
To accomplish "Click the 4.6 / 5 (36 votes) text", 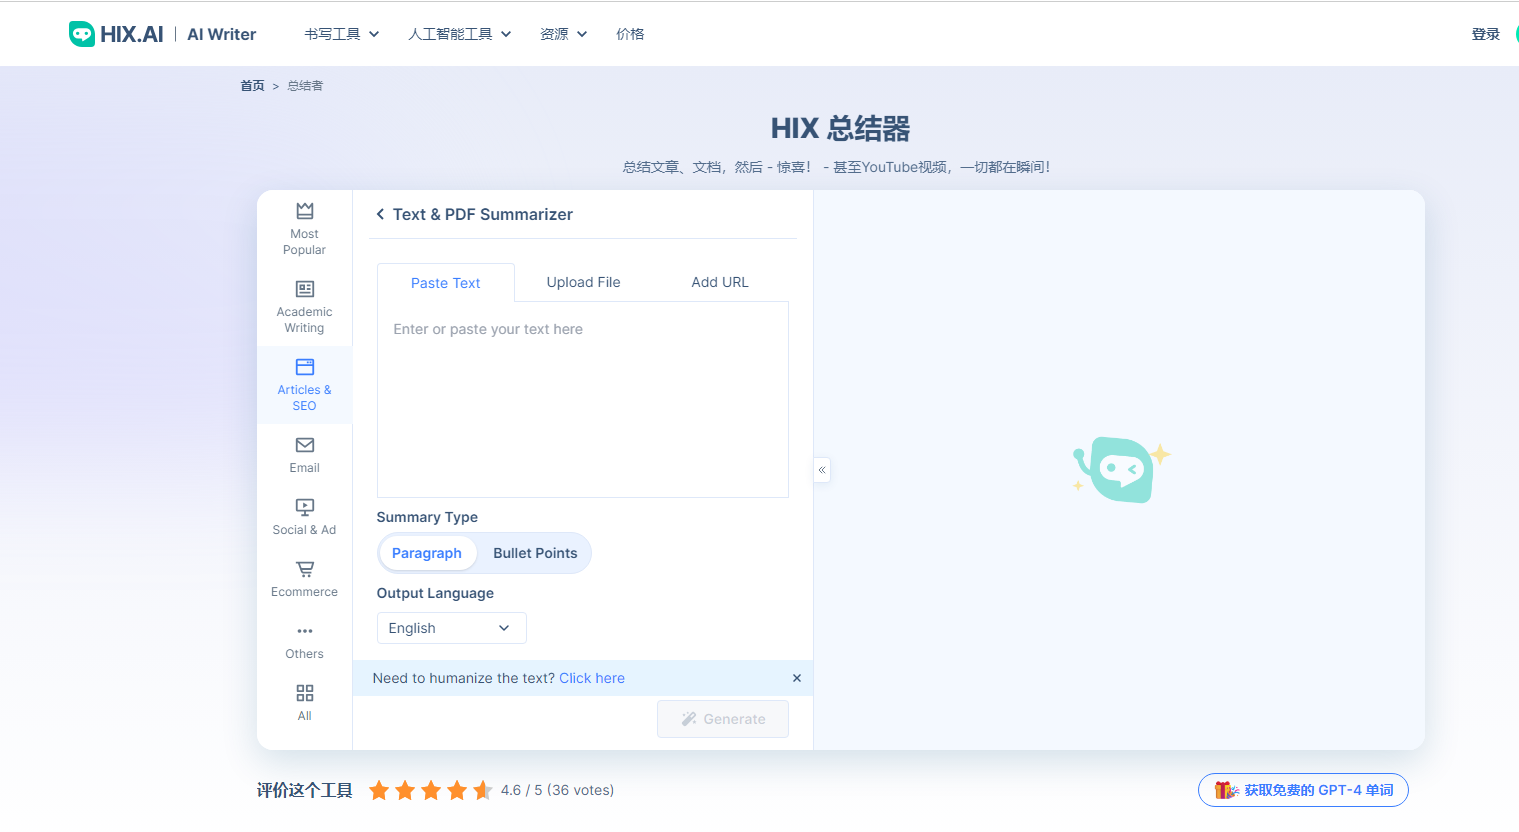I will tap(557, 790).
